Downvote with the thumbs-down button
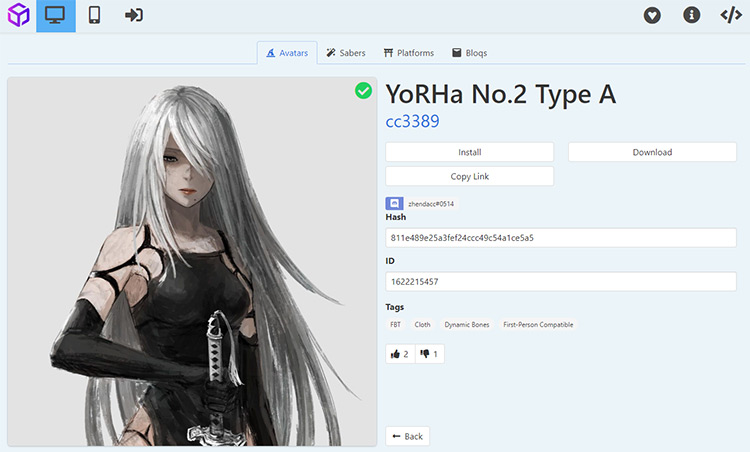Viewport: 750px width, 452px height. point(430,354)
